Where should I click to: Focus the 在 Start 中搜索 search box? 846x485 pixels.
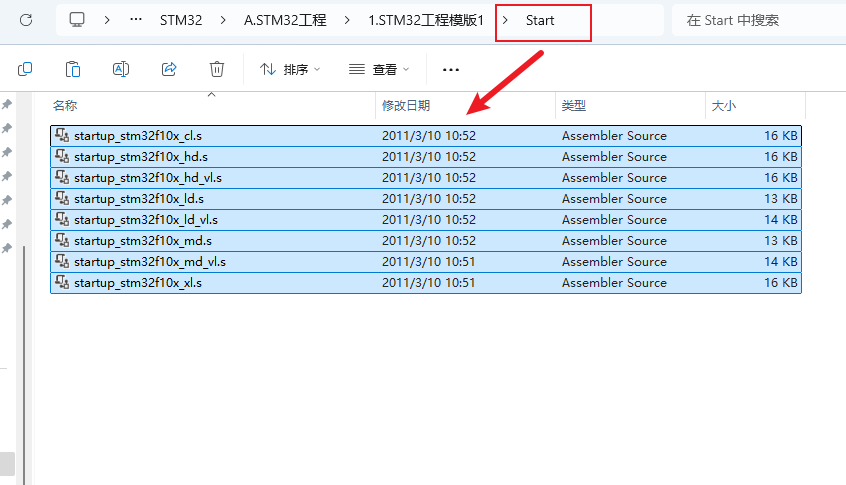pyautogui.click(x=759, y=21)
